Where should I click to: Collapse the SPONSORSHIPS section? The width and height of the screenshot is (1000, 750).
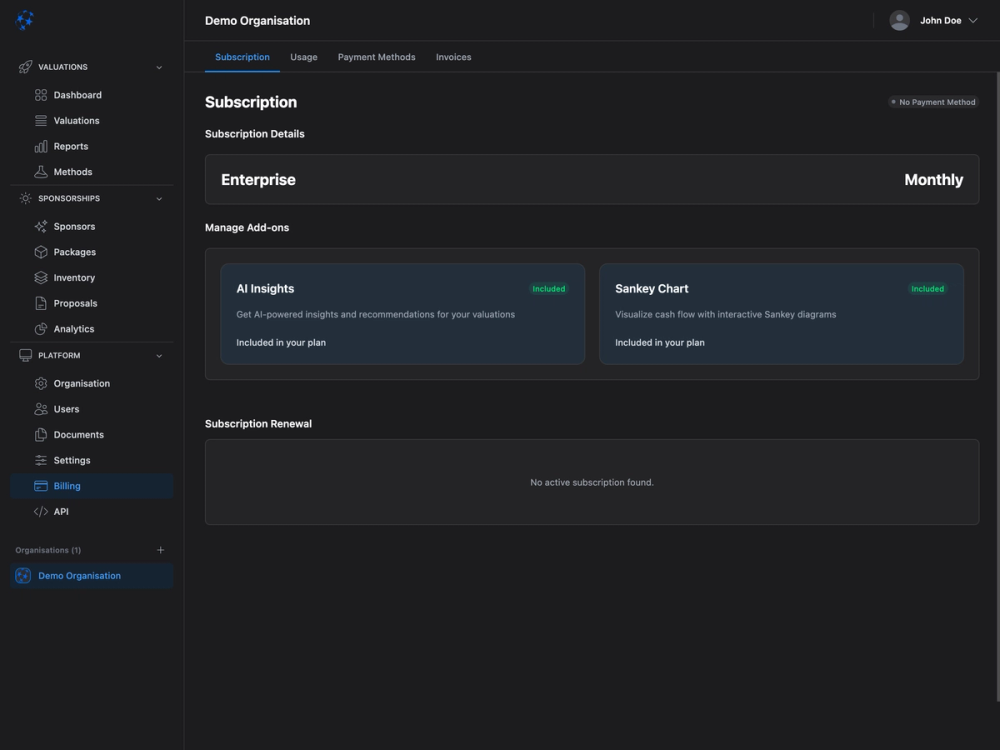pos(158,198)
